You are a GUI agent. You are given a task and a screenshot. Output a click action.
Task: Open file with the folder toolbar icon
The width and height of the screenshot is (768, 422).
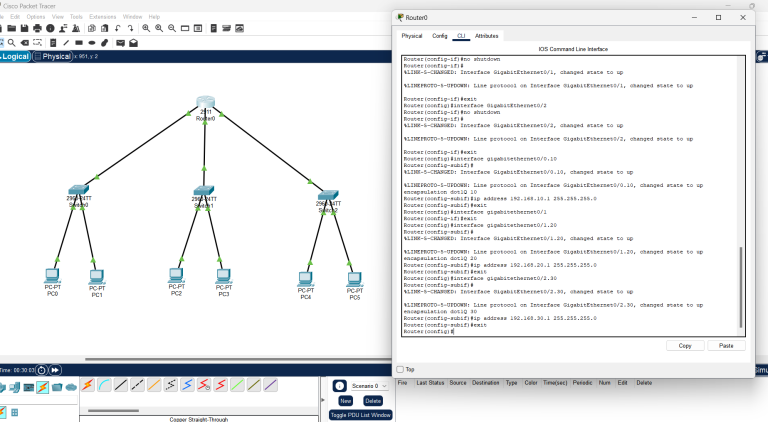coord(11,28)
